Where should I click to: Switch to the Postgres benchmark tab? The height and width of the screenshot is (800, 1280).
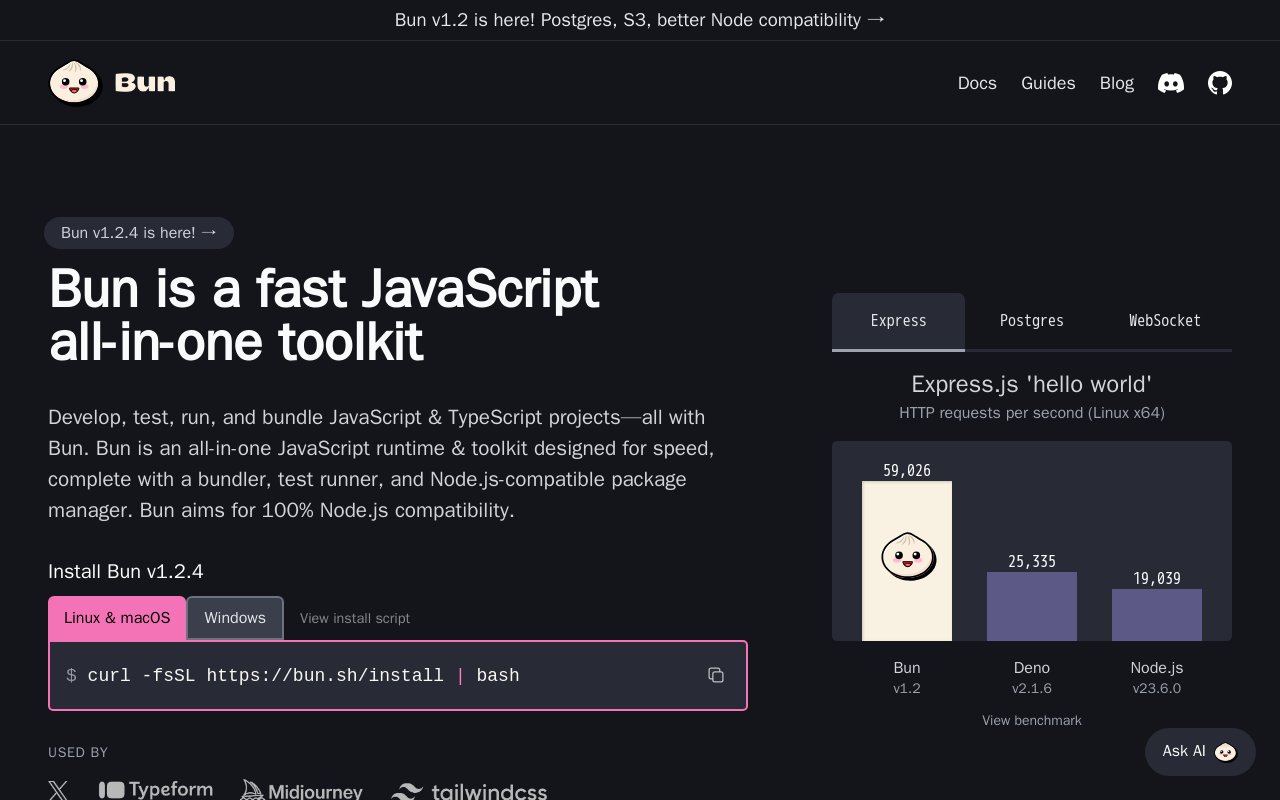pyautogui.click(x=1032, y=321)
